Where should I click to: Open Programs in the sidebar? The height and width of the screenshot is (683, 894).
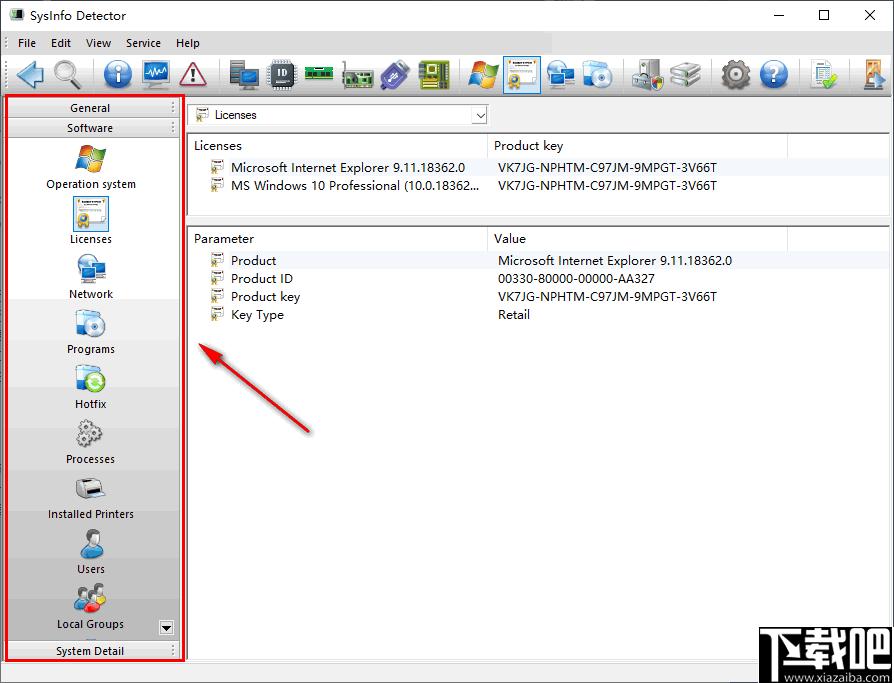[91, 332]
